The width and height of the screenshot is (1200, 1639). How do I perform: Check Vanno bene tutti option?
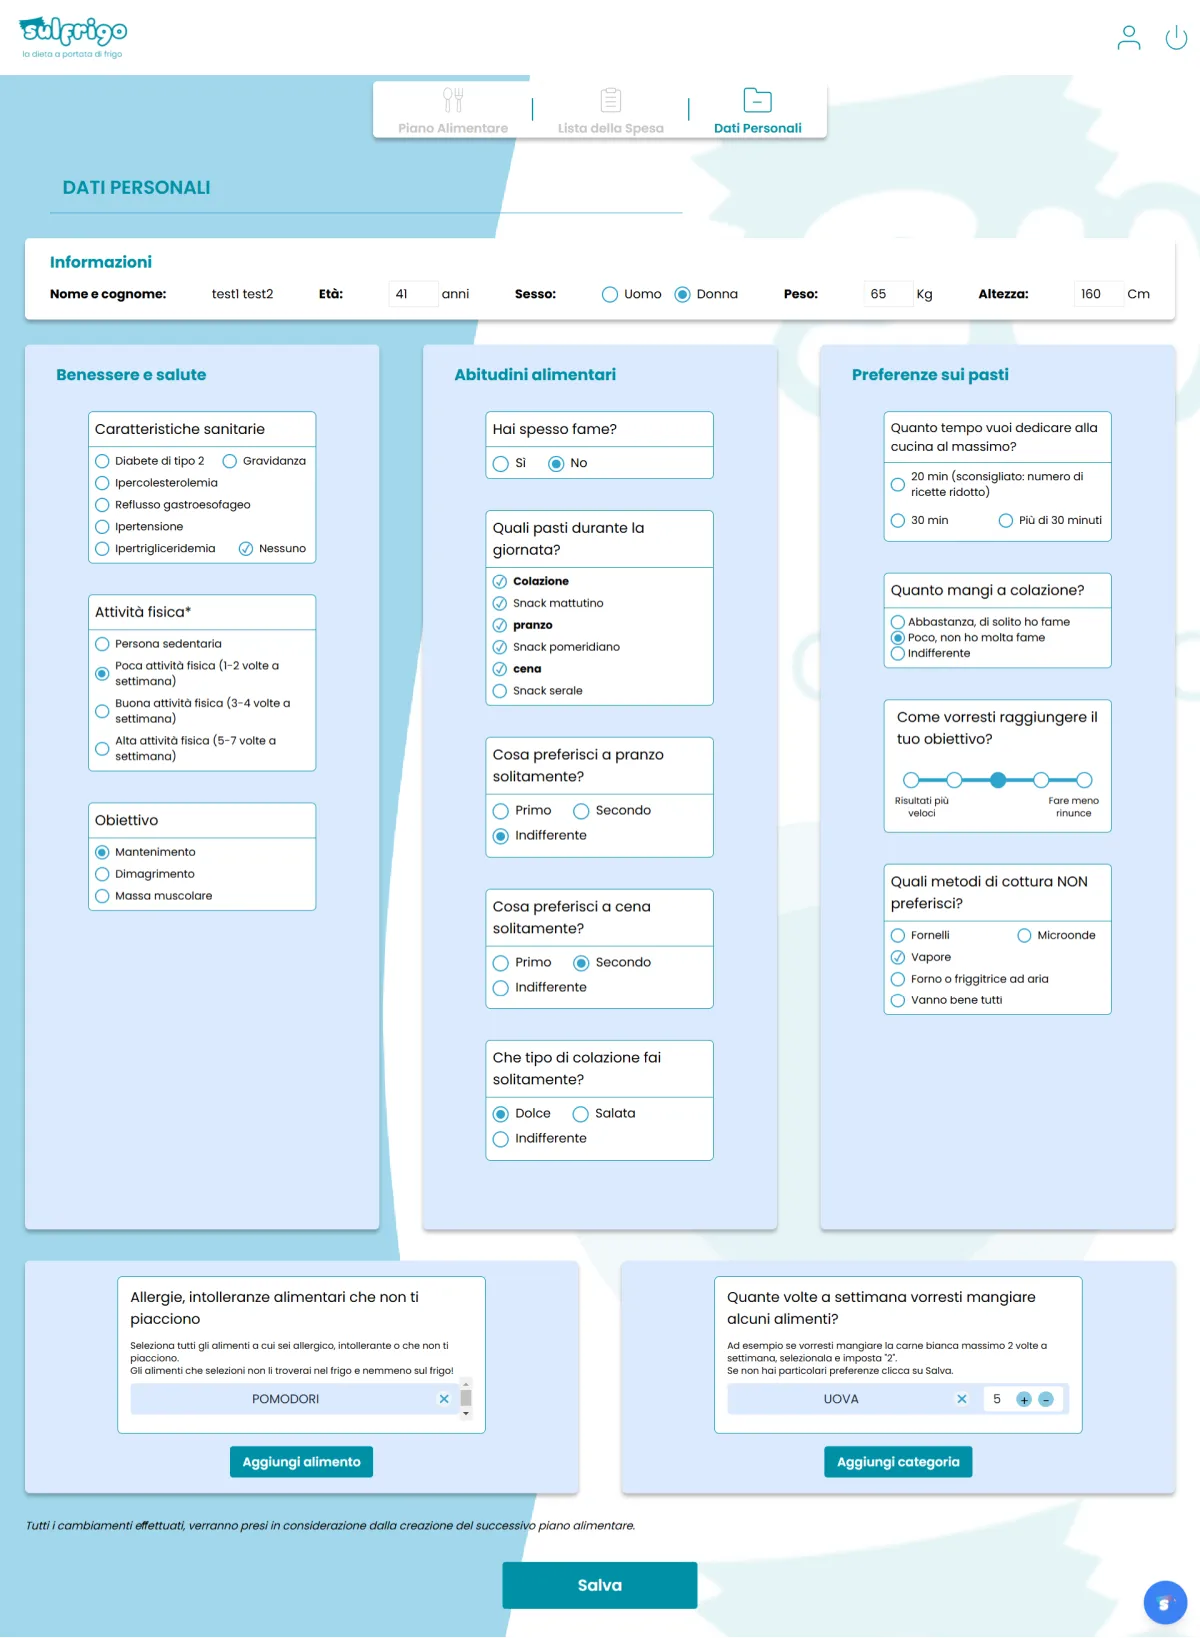898,1001
